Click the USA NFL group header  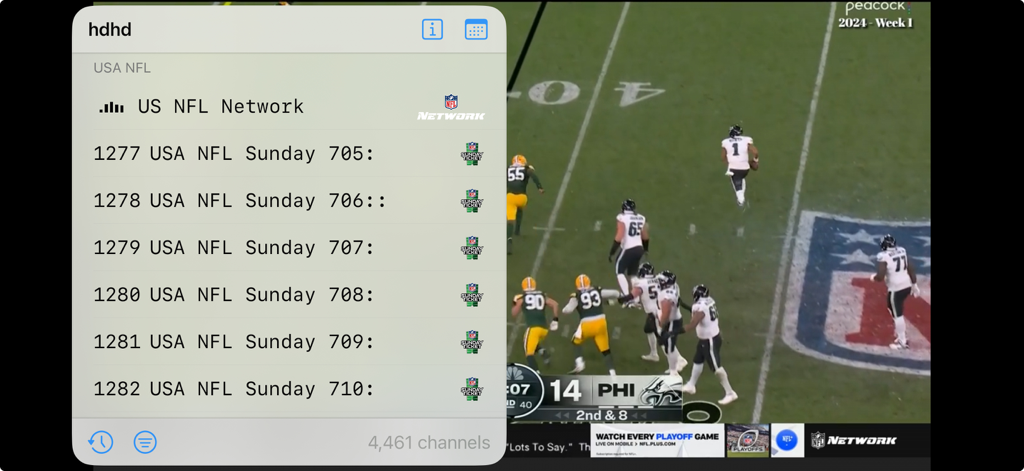(122, 68)
